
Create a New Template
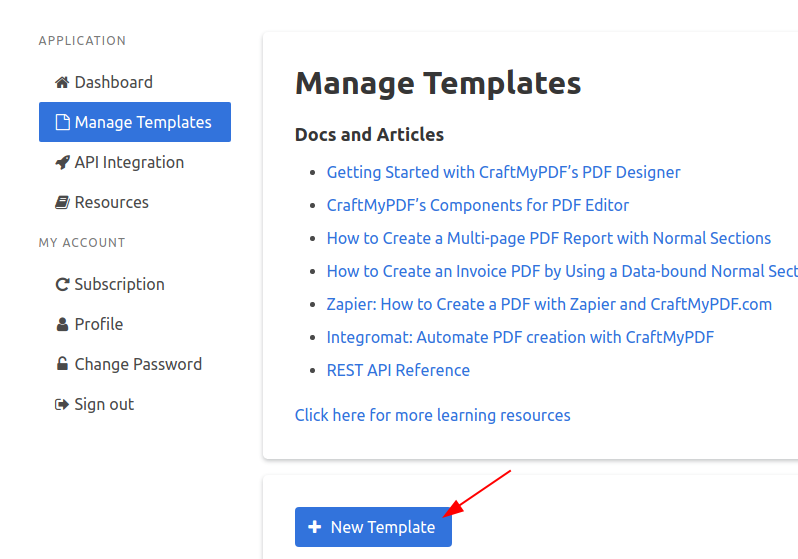(373, 527)
